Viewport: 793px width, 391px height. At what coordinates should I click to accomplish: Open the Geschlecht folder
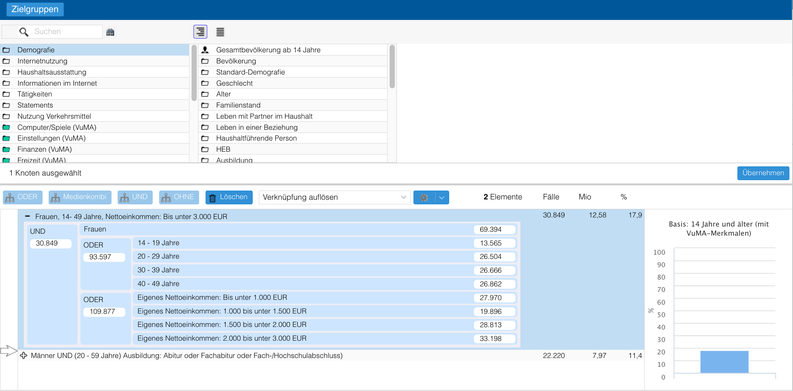293,83
